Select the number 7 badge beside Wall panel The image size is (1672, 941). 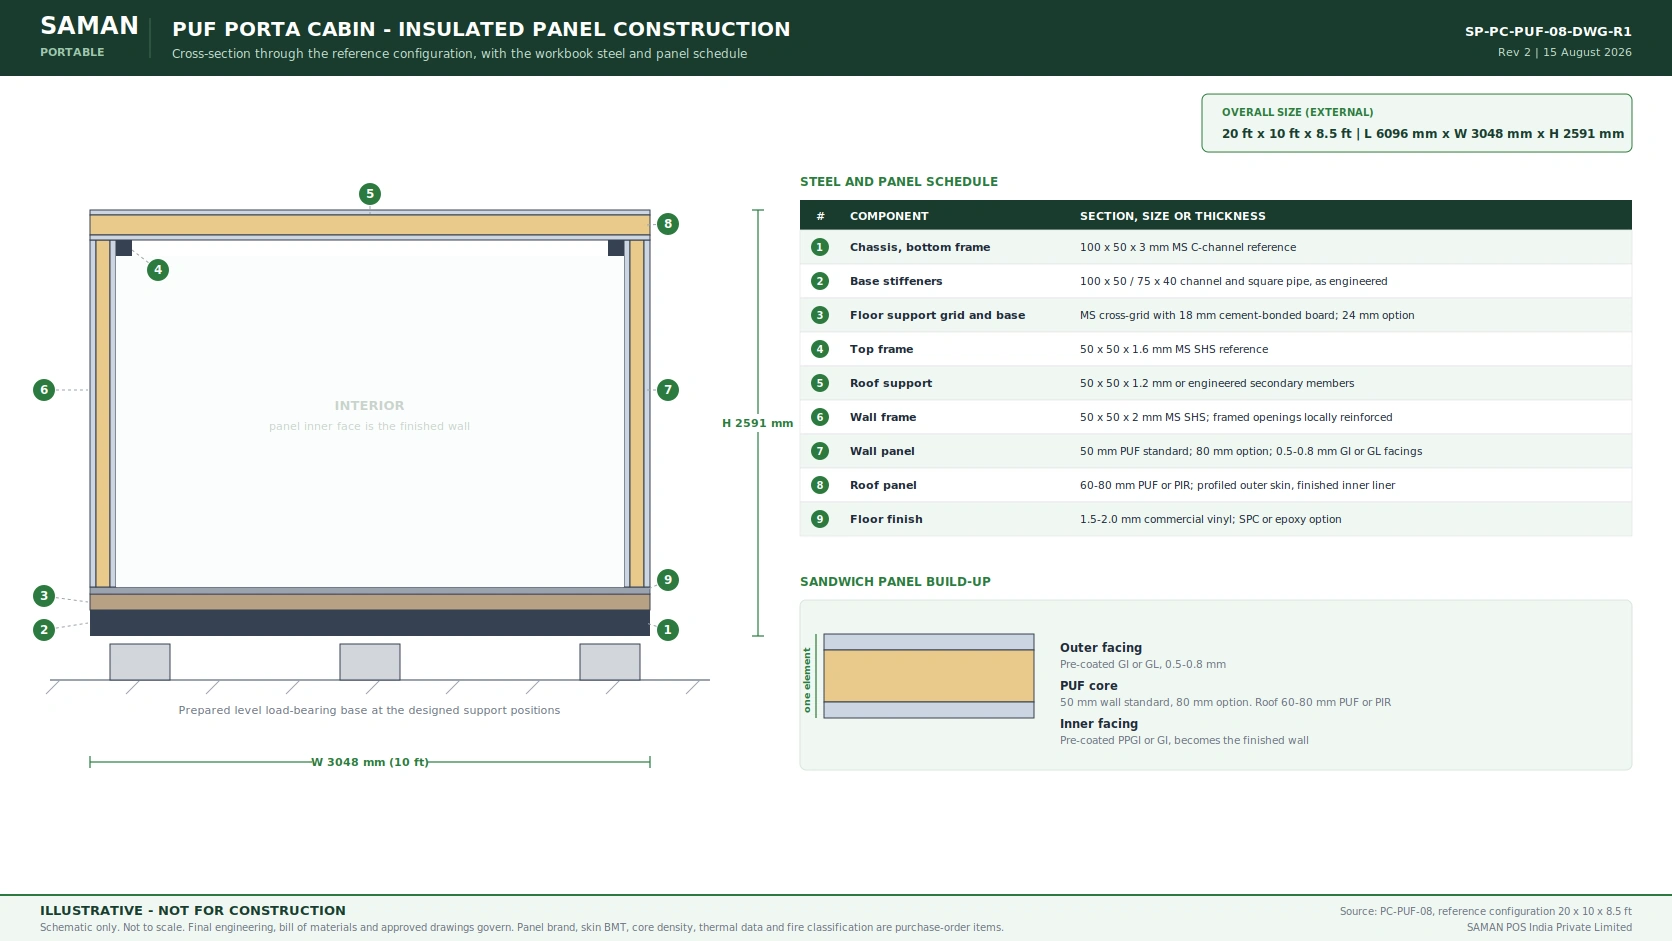tap(820, 451)
